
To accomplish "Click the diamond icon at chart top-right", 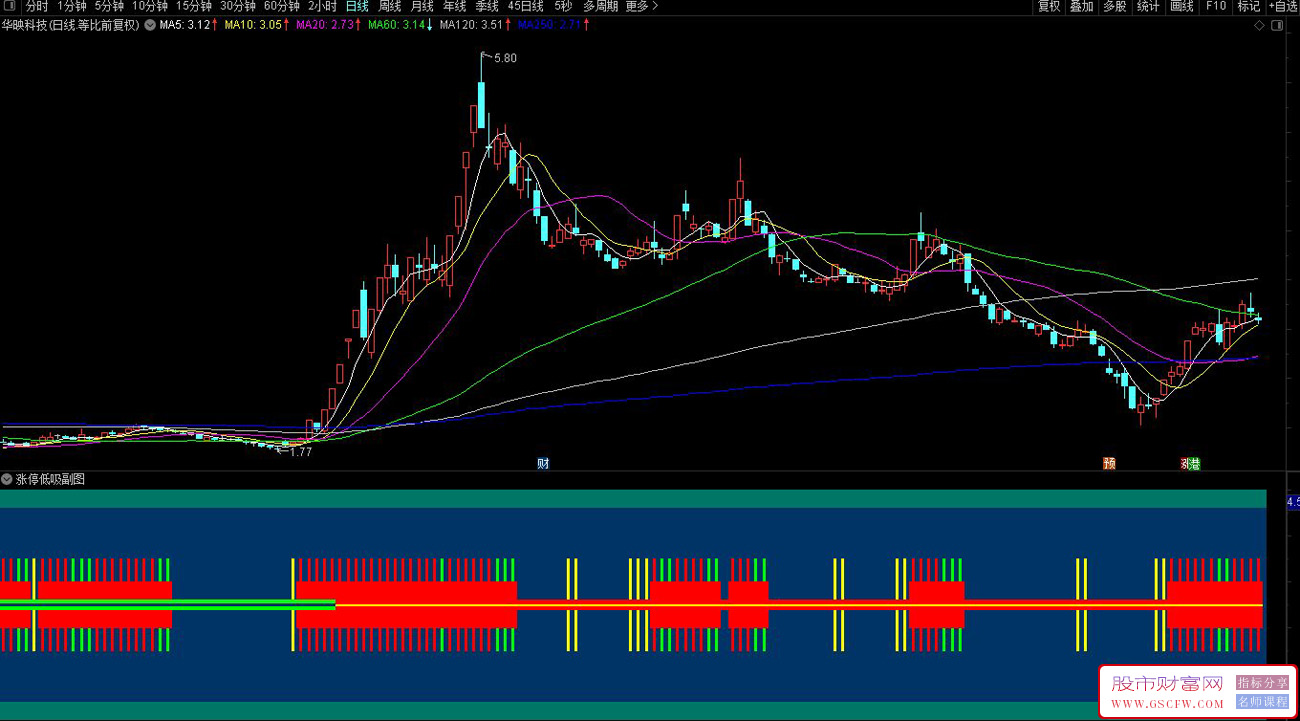I will coord(1259,26).
